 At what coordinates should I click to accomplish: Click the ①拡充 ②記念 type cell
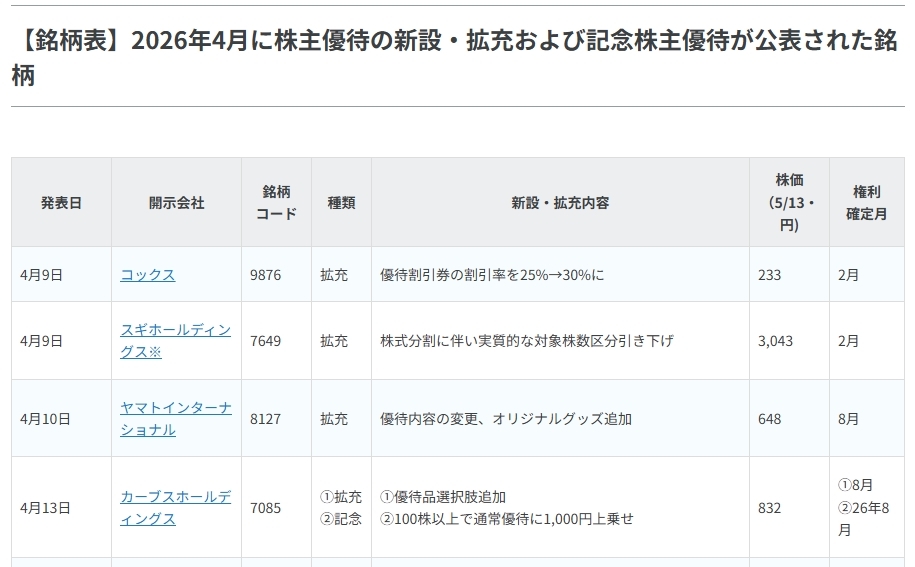[x=341, y=508]
